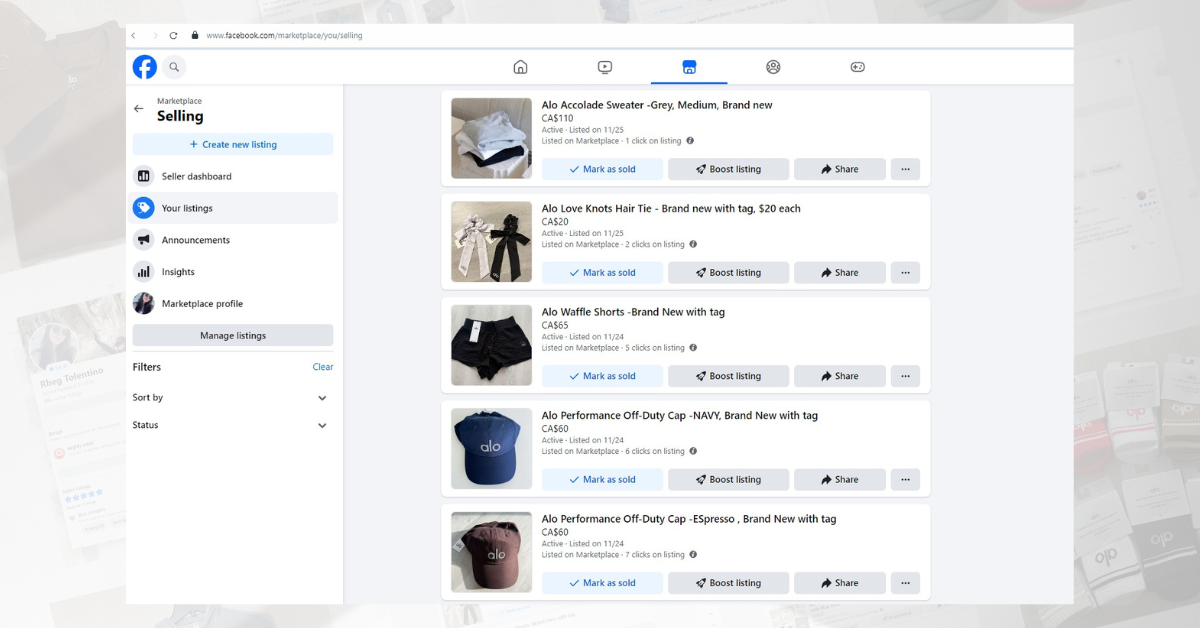Viewport: 1200px width, 628px height.
Task: Click Create new listing button
Action: pos(233,144)
